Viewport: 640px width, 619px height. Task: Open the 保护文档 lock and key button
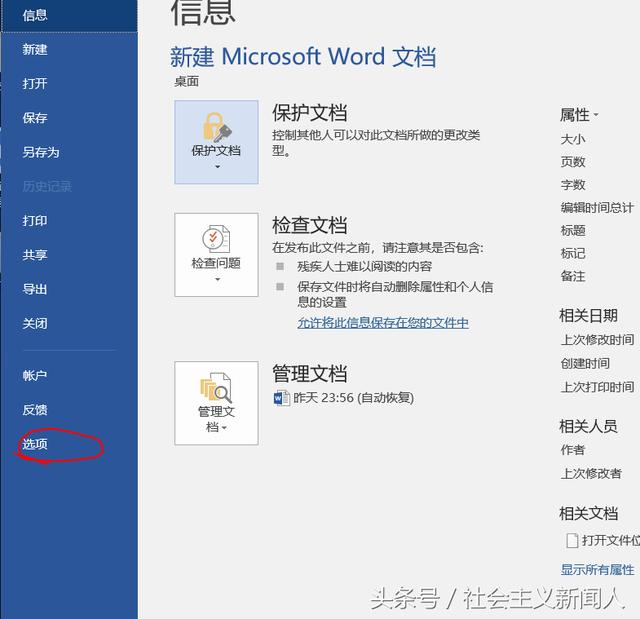point(216,142)
